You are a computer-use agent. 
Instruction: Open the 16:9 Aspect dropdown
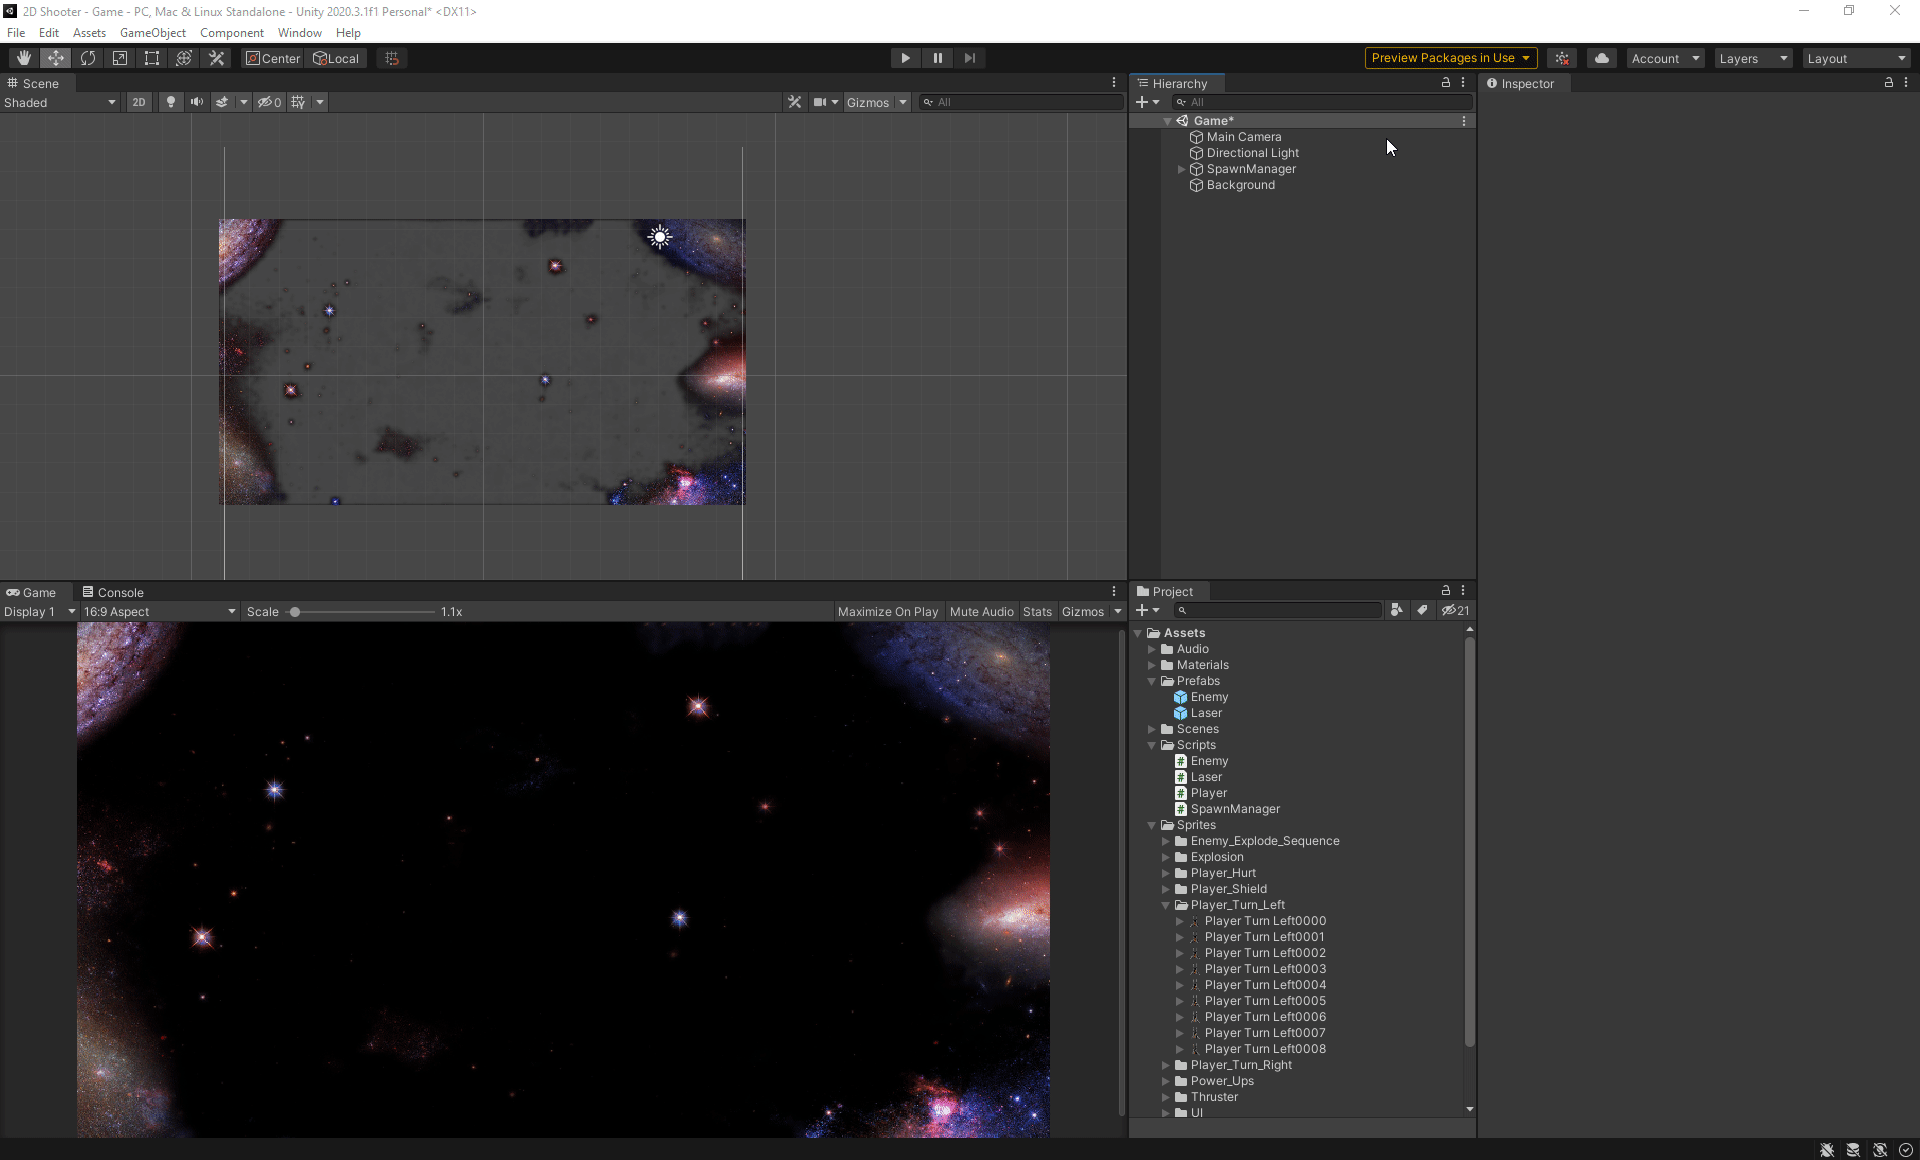pos(159,611)
